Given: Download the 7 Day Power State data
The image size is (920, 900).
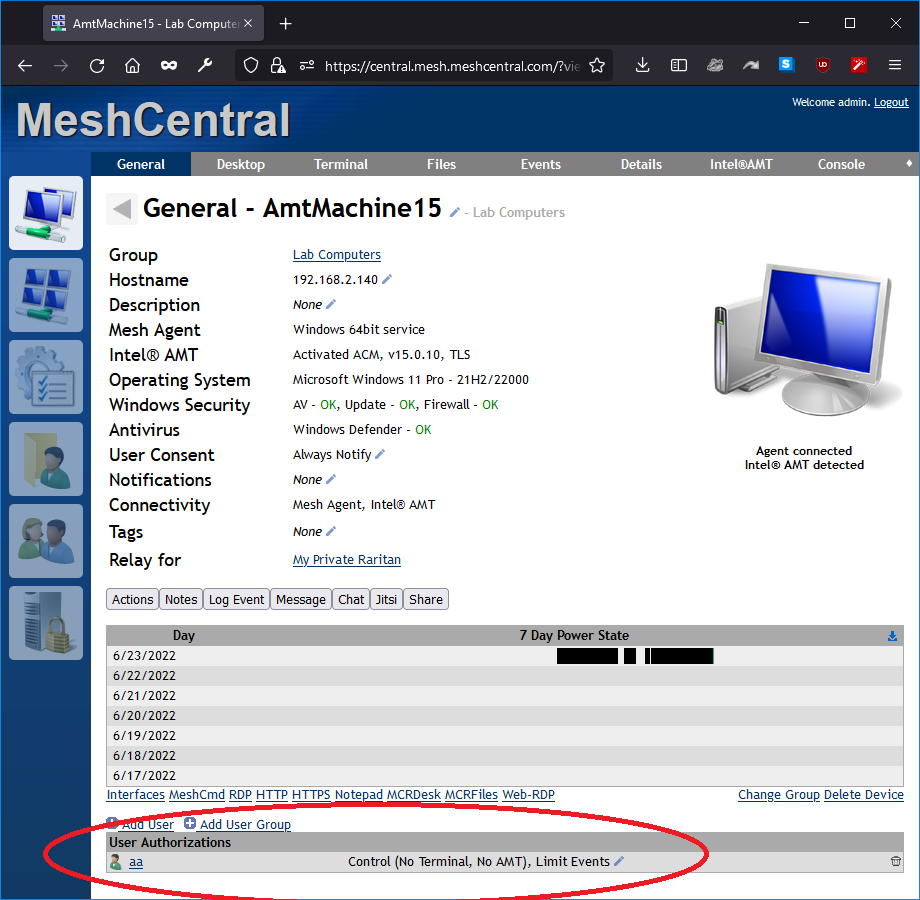Looking at the screenshot, I should pyautogui.click(x=893, y=635).
